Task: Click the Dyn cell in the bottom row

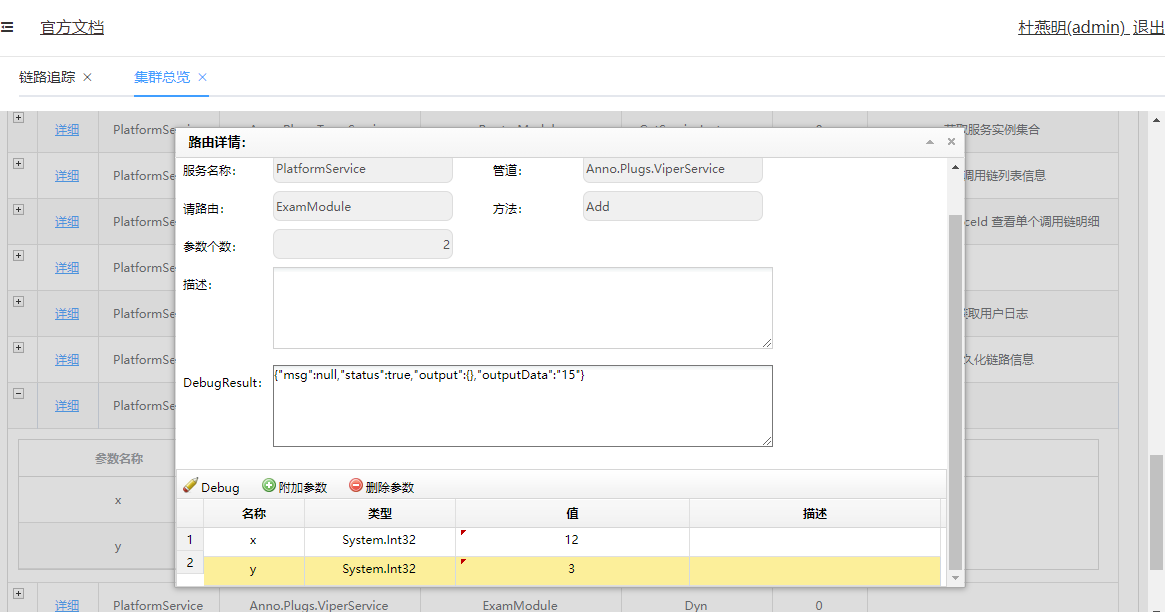Action: (x=696, y=605)
